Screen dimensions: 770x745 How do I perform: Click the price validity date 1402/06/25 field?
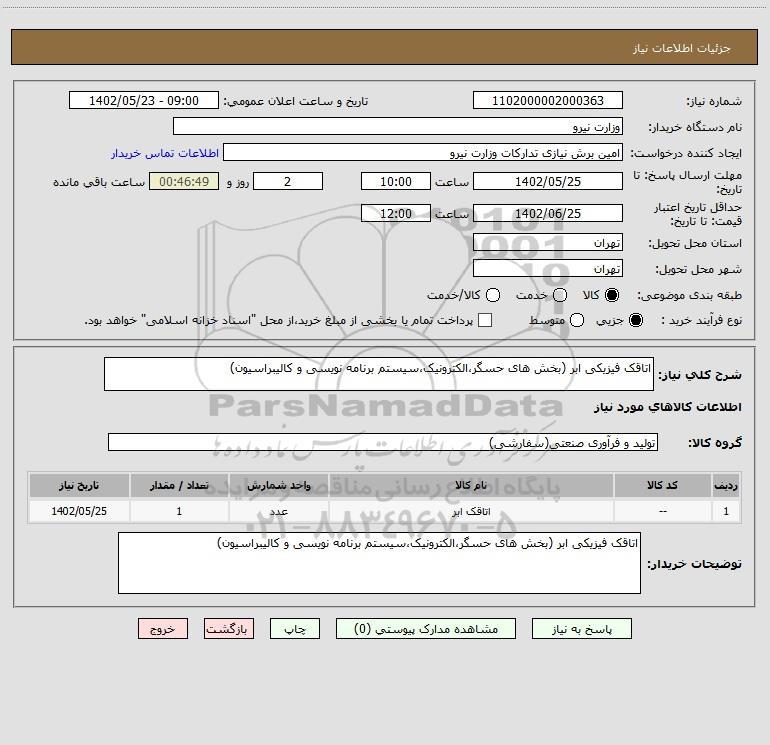548,213
